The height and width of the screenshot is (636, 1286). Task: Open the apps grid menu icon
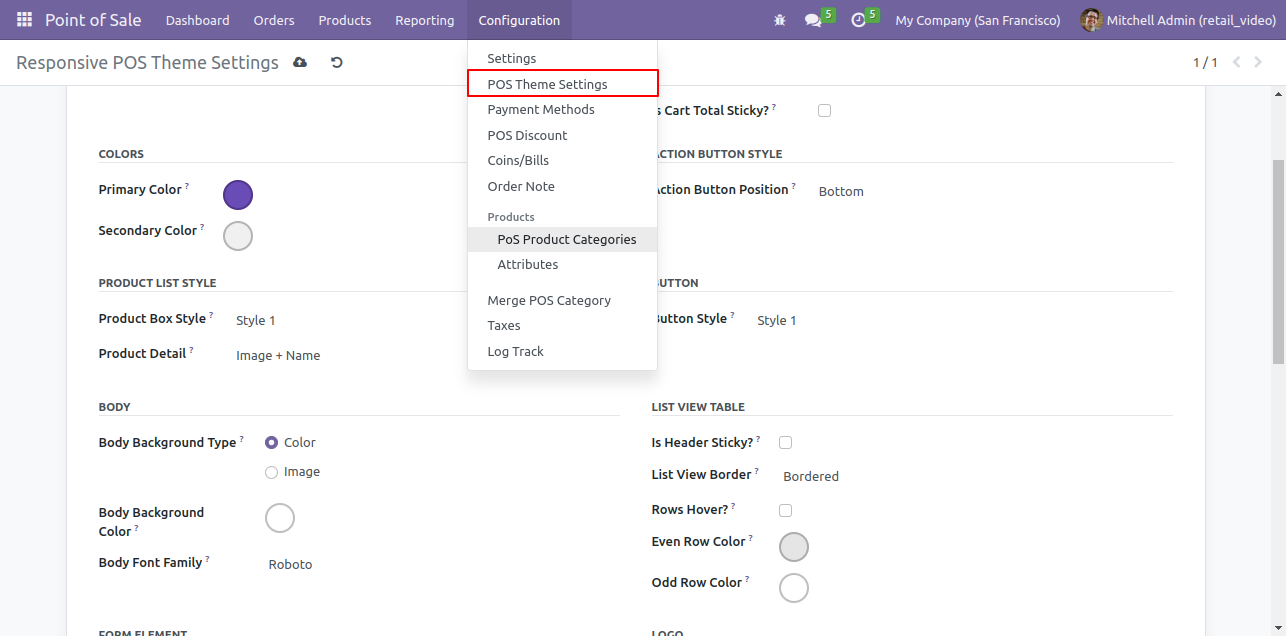pyautogui.click(x=24, y=20)
